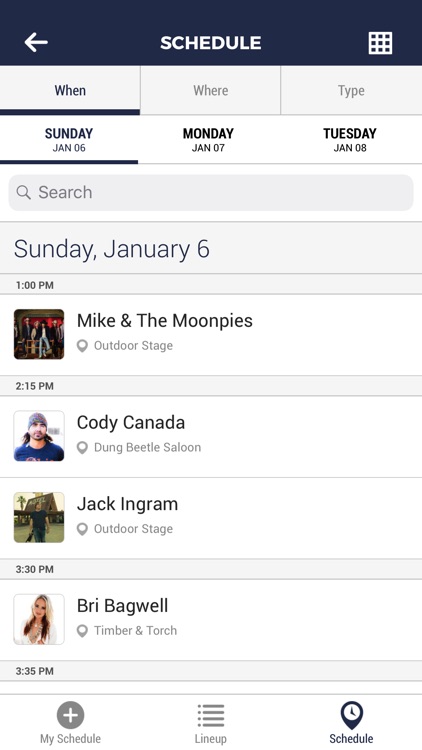Switch to the Type tab
The height and width of the screenshot is (750, 422).
(351, 90)
